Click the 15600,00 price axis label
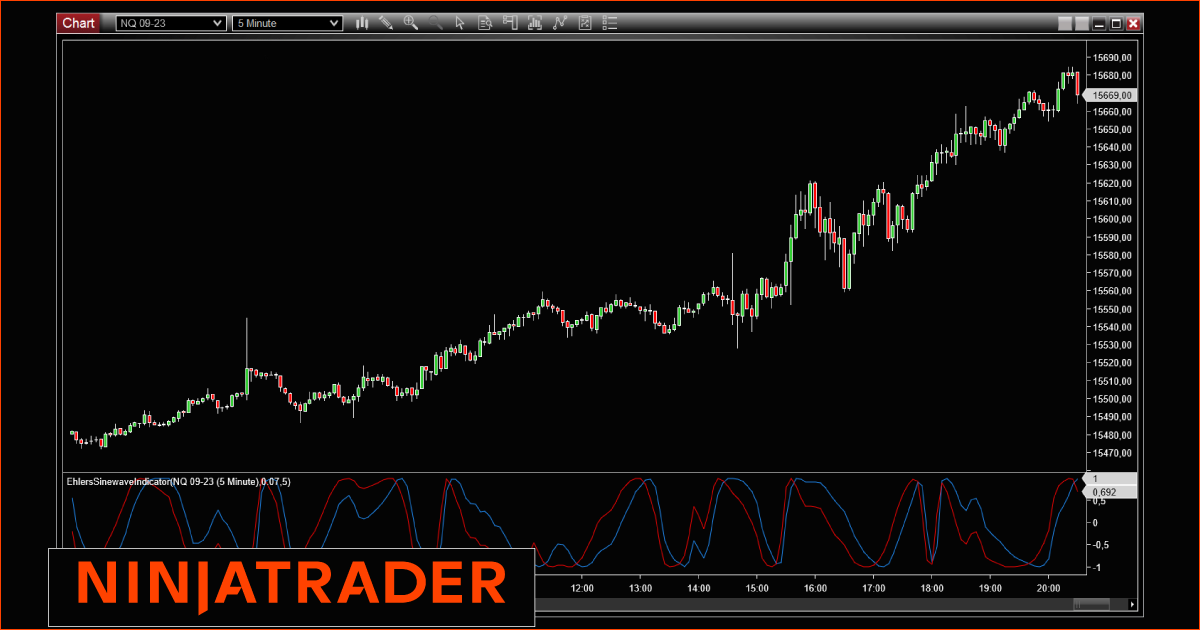1200x630 pixels. tap(1112, 219)
